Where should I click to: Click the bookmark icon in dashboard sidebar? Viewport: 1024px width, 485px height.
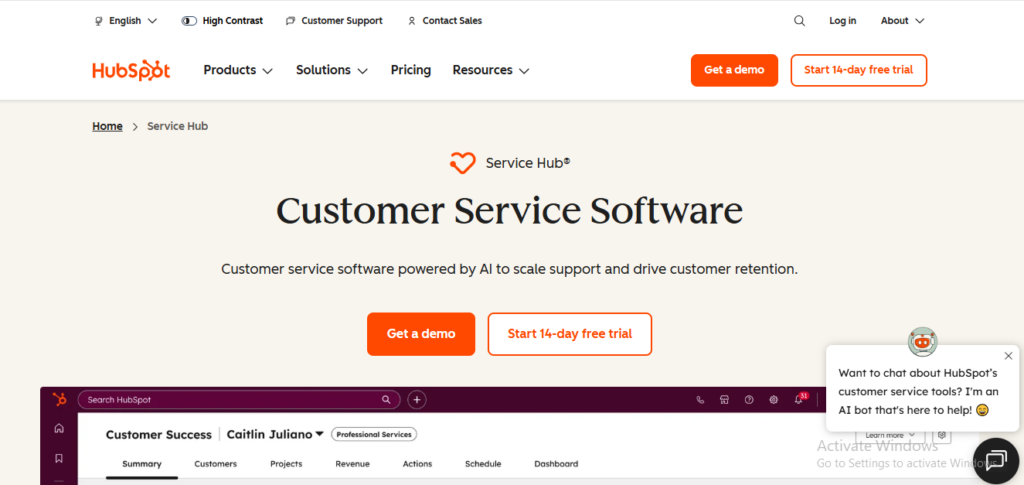coord(59,458)
